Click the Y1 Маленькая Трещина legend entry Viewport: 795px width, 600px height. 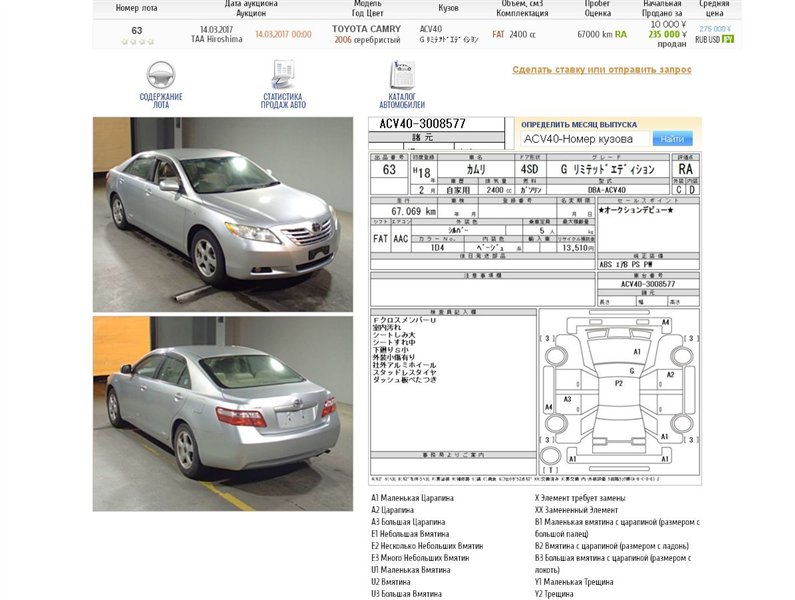click(x=574, y=582)
